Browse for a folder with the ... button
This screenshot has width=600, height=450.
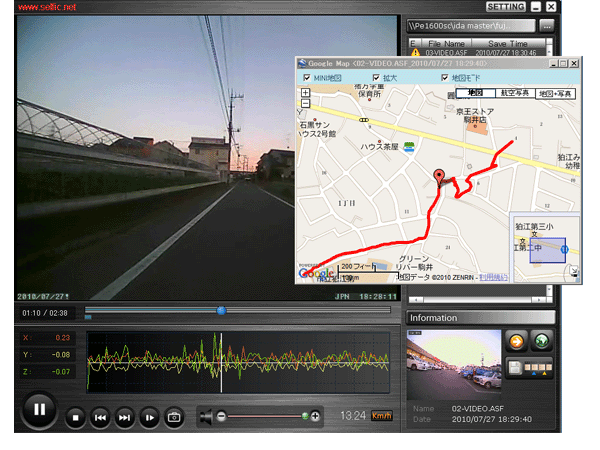point(547,26)
